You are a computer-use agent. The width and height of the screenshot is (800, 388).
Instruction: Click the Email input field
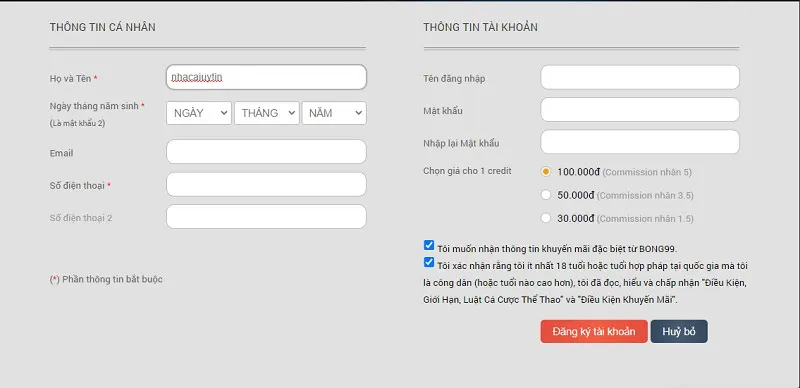click(x=266, y=152)
